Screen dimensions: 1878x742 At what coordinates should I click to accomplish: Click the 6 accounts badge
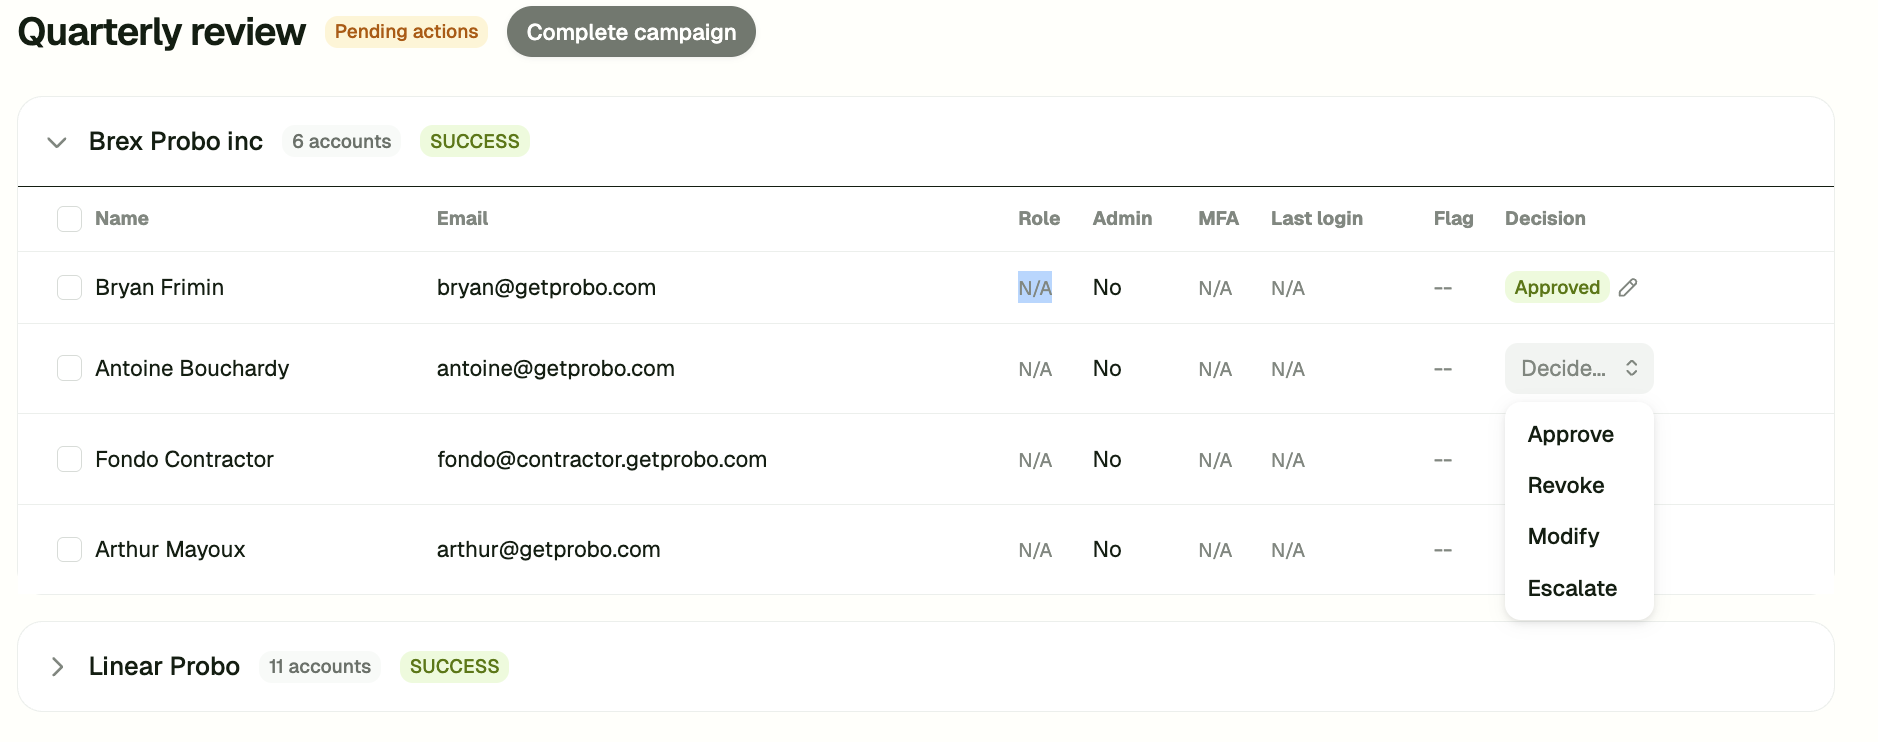tap(341, 141)
